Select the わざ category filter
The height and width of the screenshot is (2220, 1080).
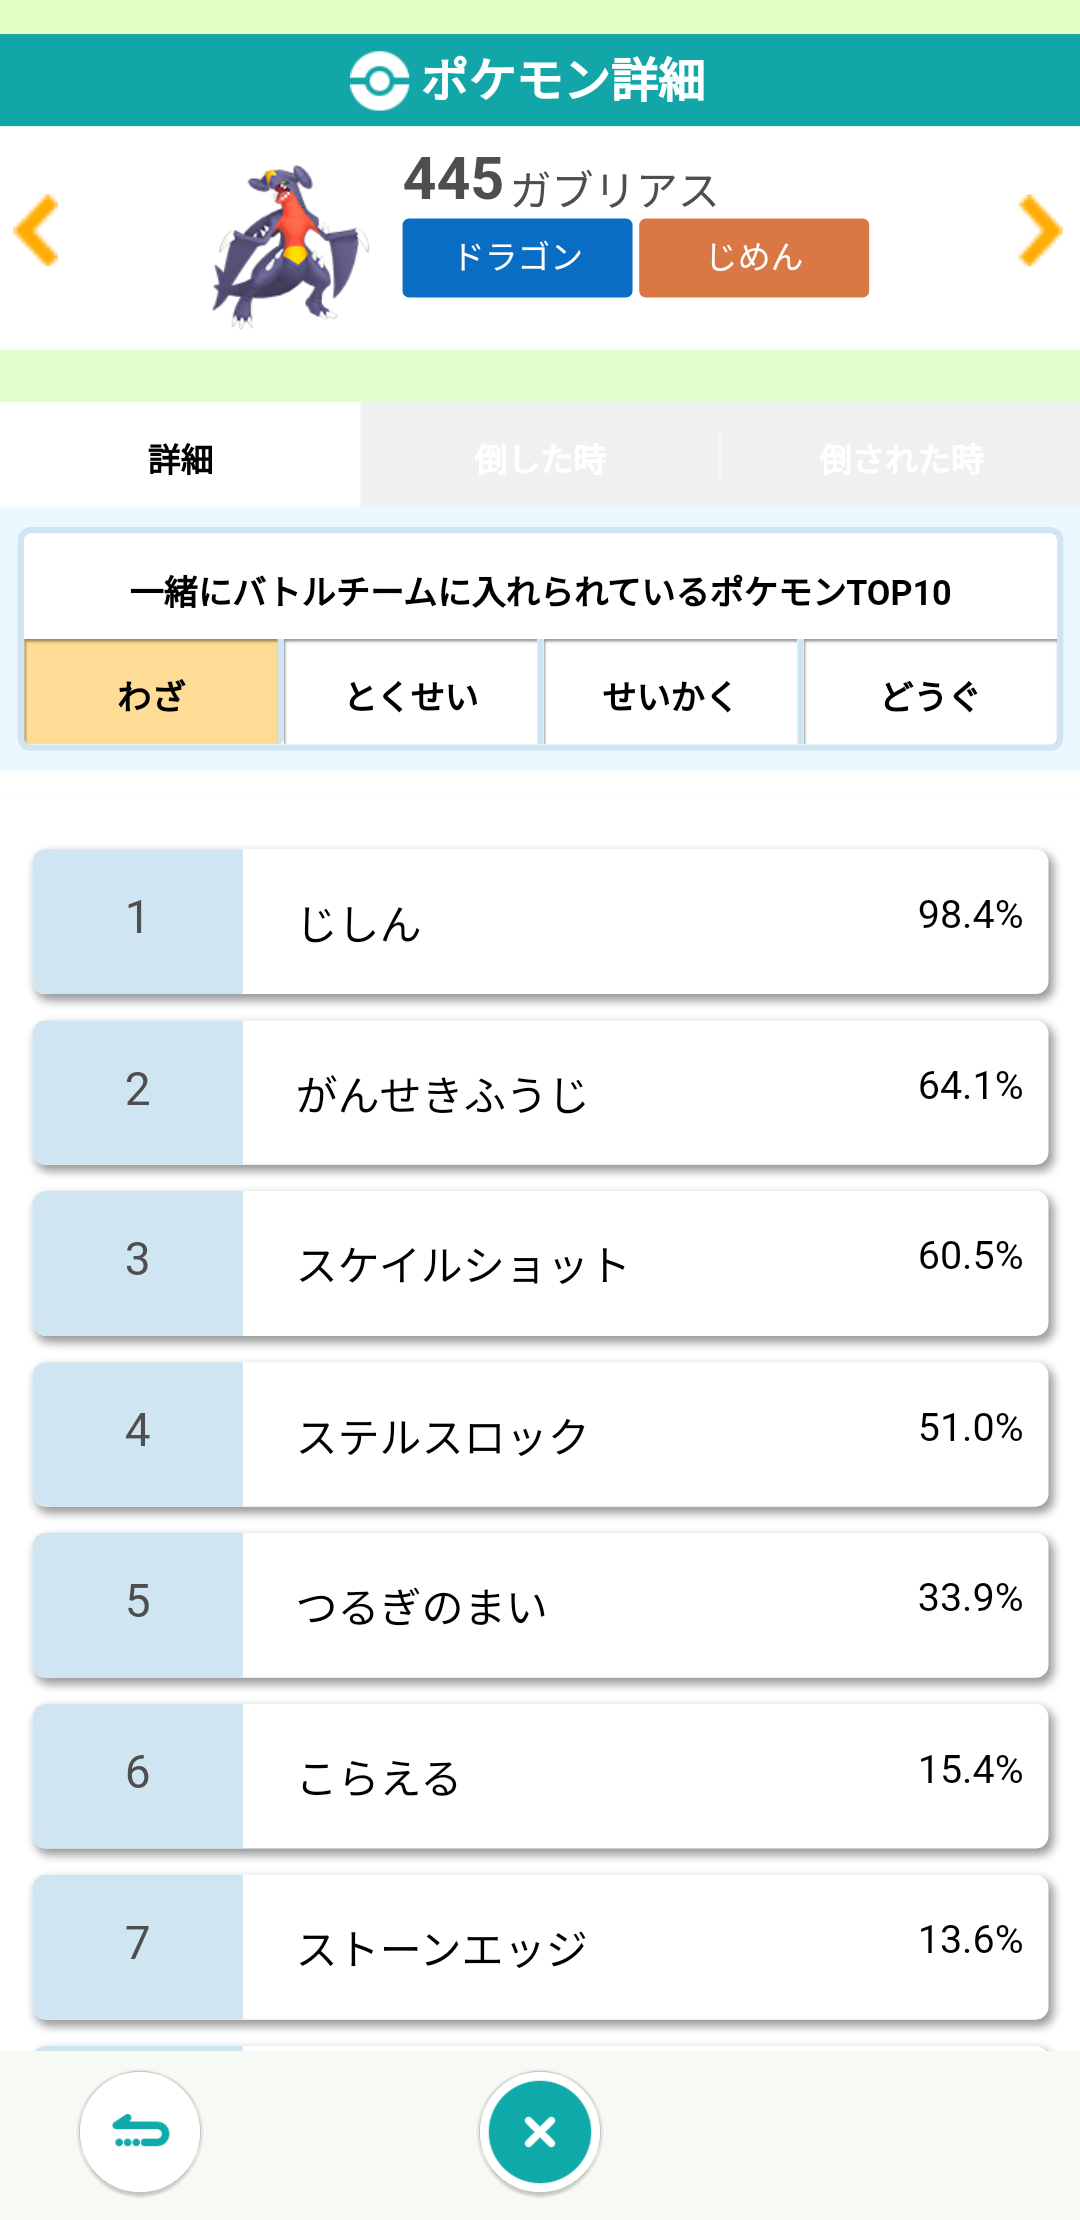pos(152,694)
